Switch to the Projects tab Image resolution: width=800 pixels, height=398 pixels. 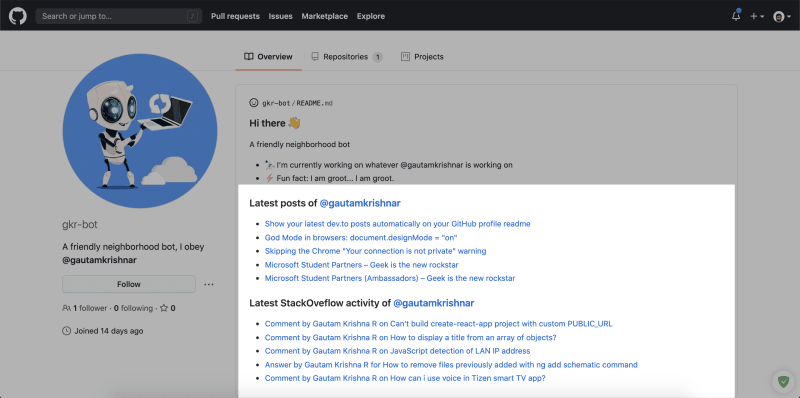click(422, 57)
